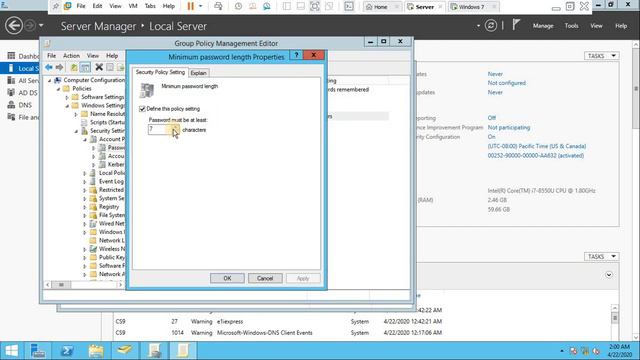Click the VMware take snapshot clock icon
640x360 pixels.
click(238, 6)
